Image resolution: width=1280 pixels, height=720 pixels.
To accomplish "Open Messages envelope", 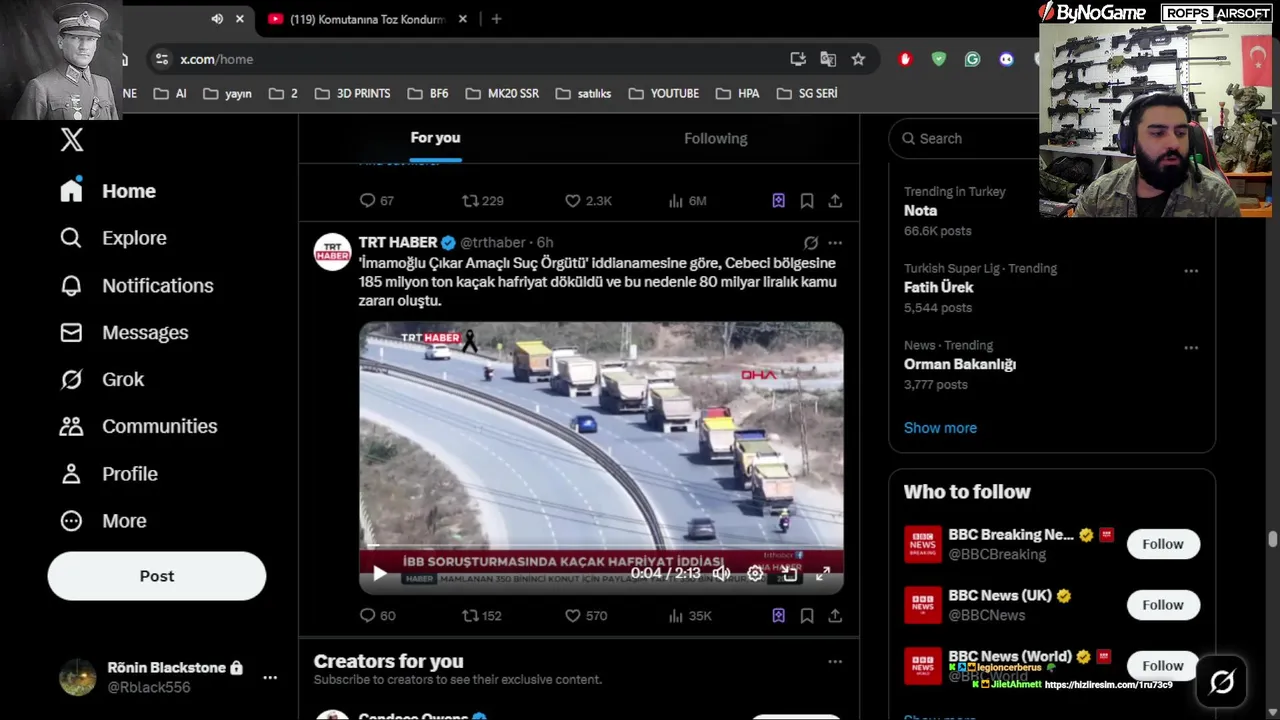I will click(124, 333).
